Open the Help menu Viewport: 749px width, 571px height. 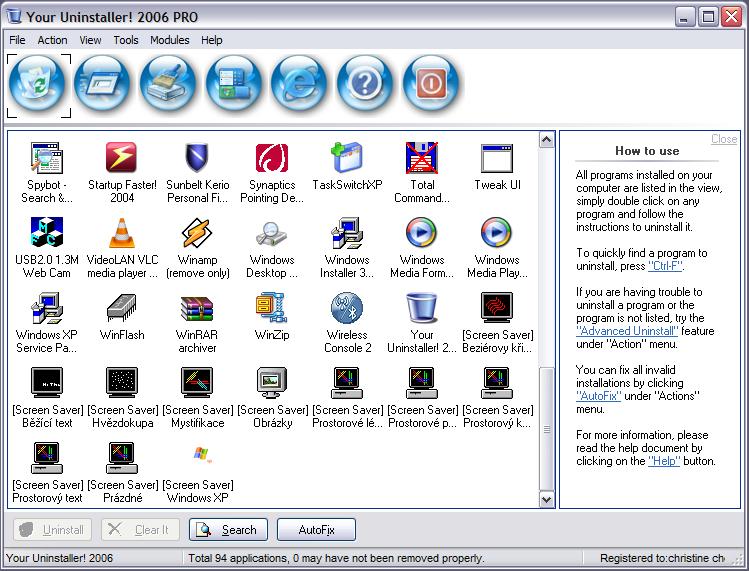[x=212, y=40]
